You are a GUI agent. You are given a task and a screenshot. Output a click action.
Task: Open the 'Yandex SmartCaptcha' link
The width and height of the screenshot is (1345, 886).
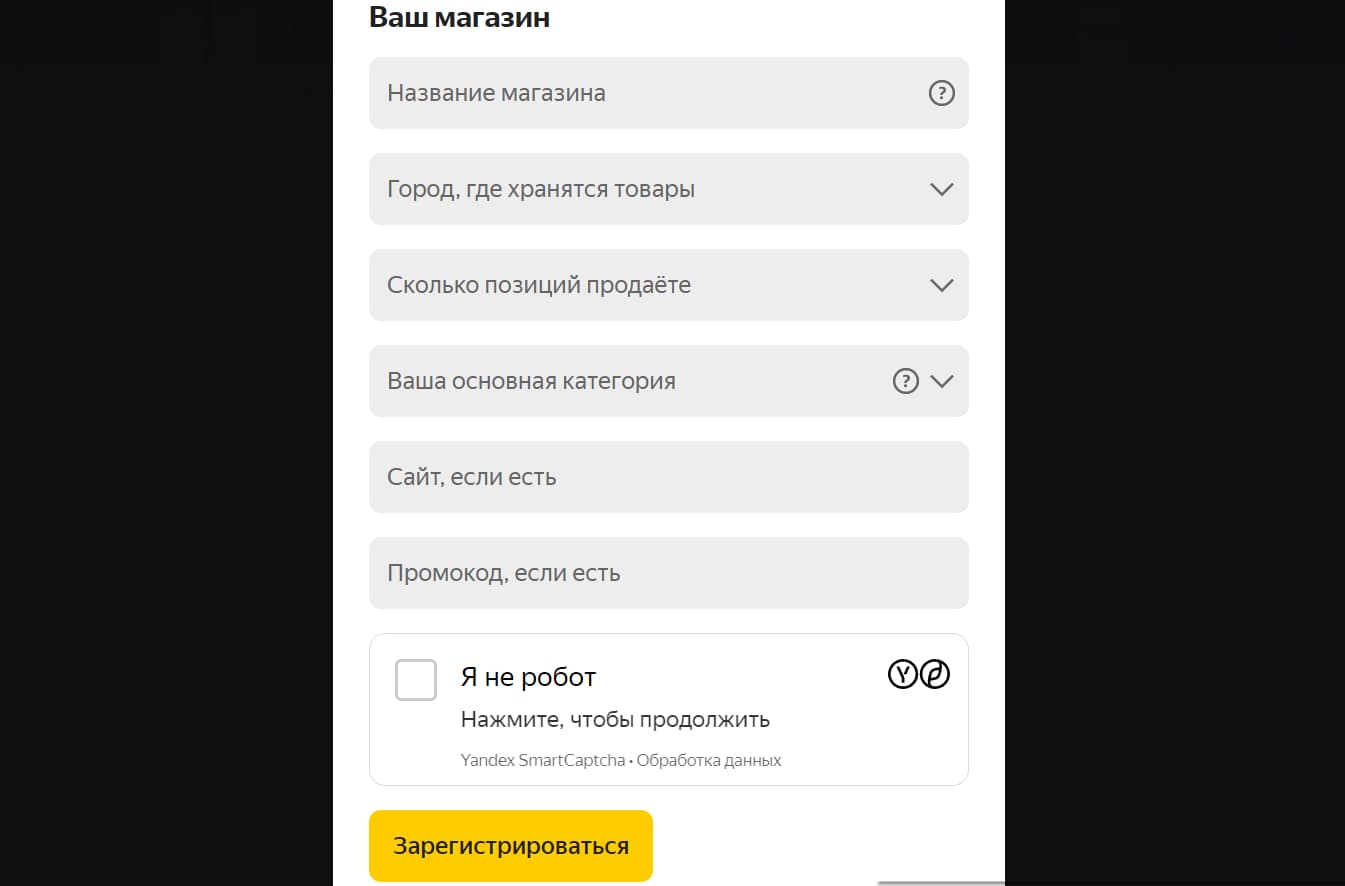coord(544,760)
